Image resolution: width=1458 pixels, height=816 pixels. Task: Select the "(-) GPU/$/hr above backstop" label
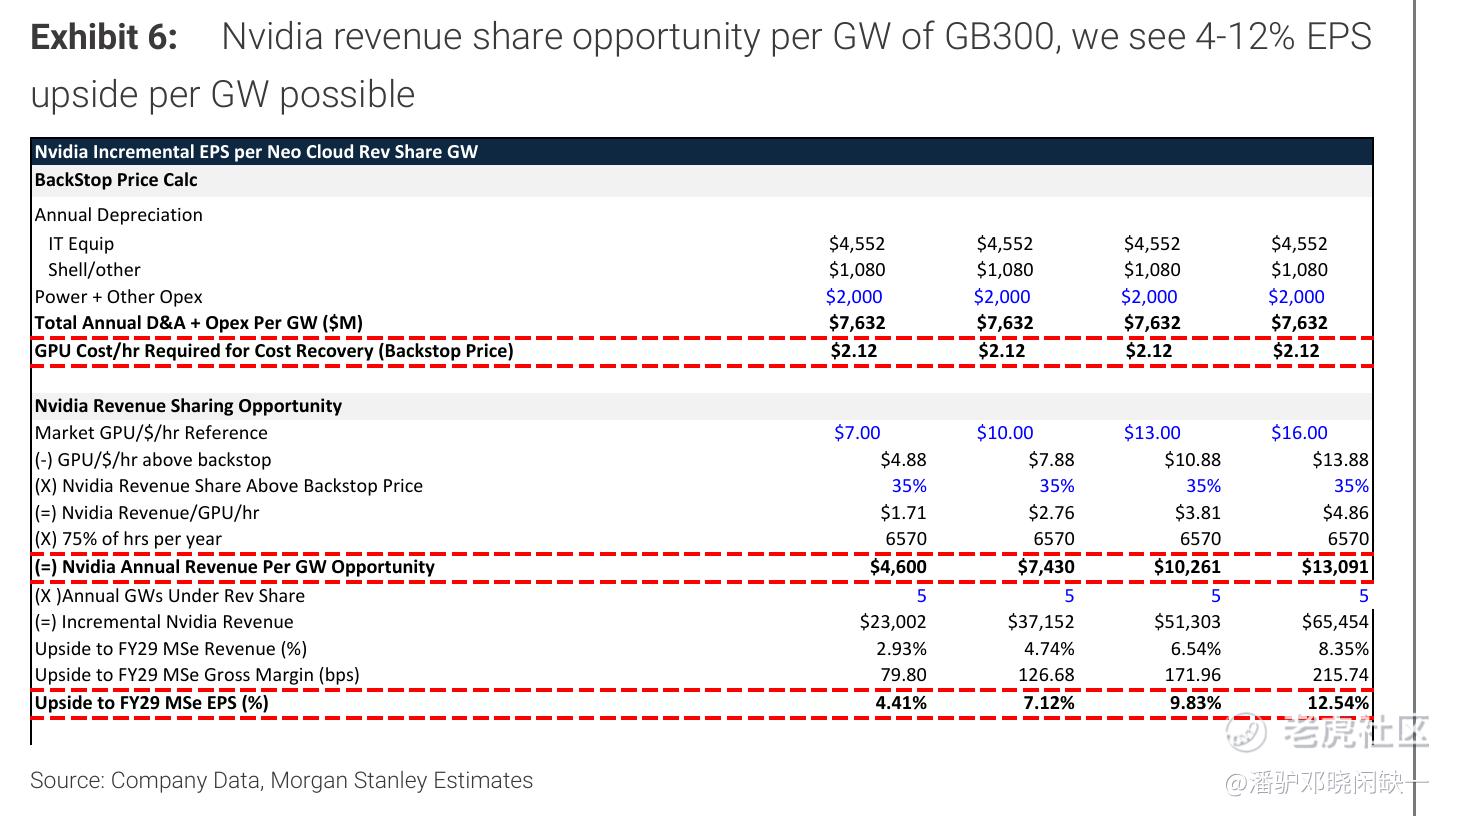click(152, 460)
